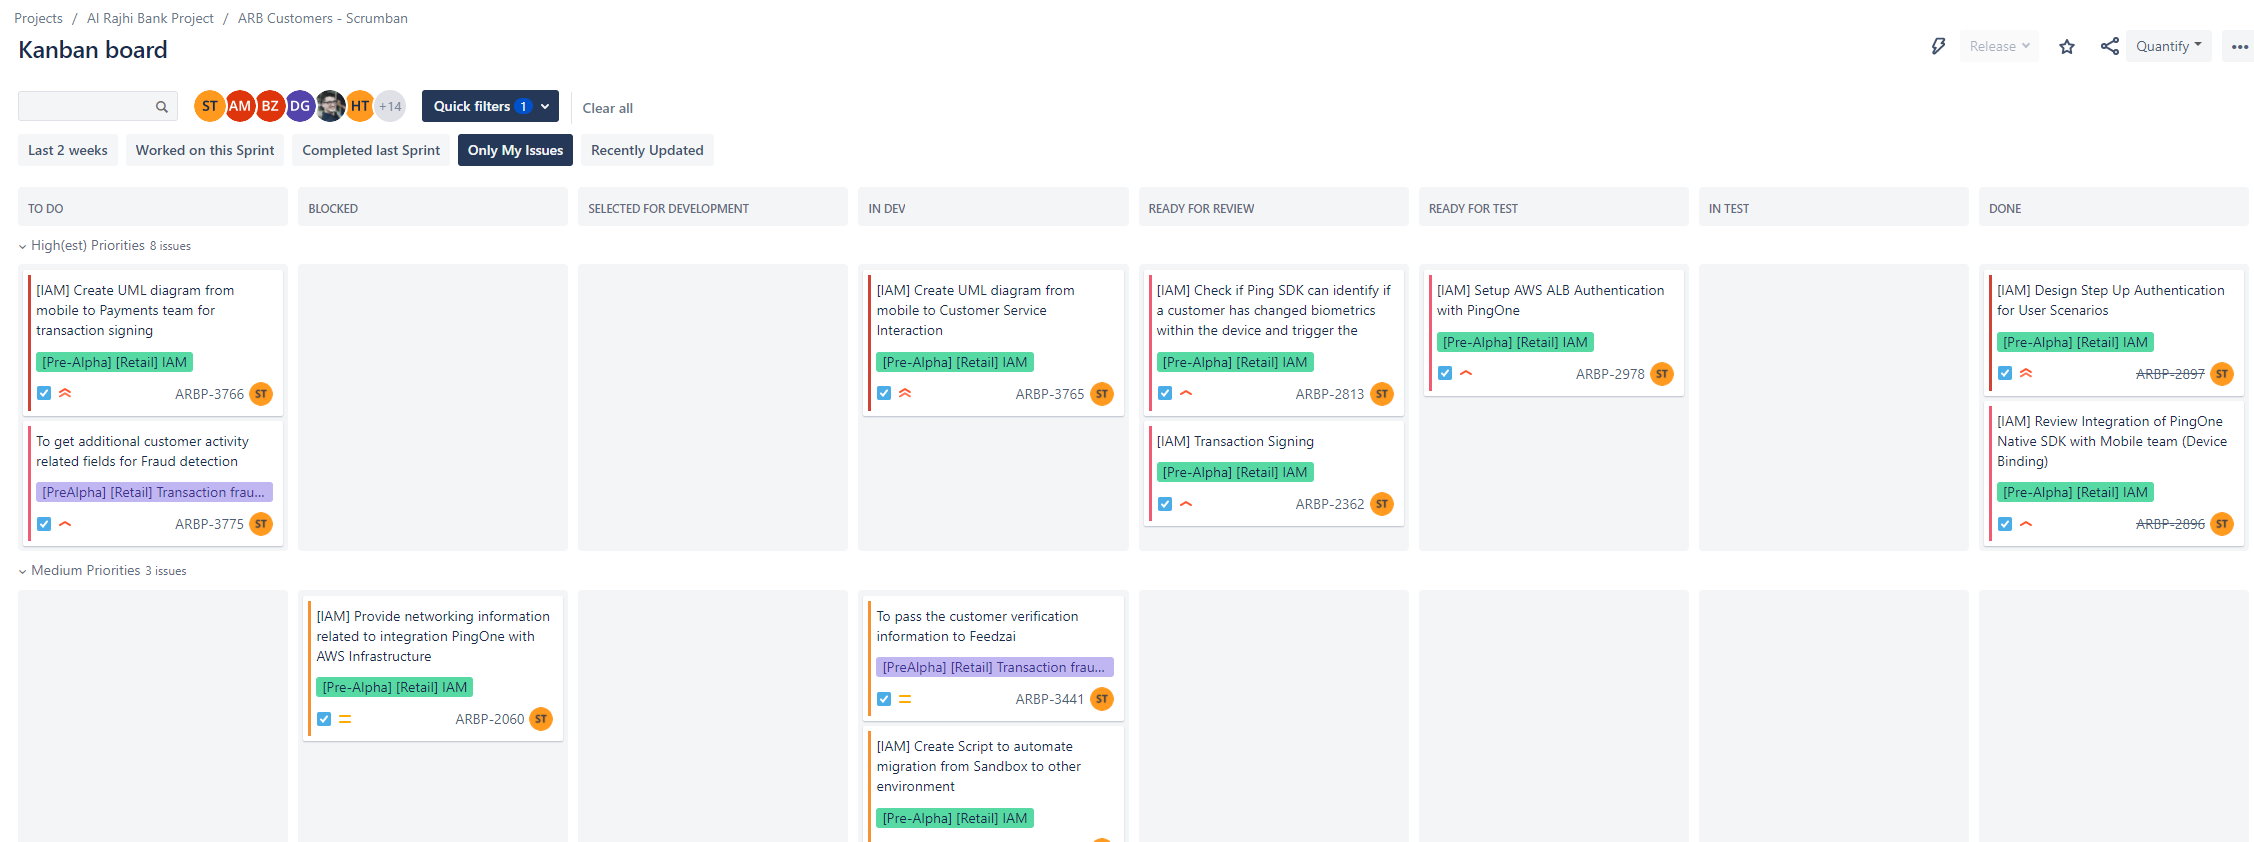The width and height of the screenshot is (2254, 842).
Task: Click assignee avatar on ARBP-3766 card
Action: pos(261,394)
